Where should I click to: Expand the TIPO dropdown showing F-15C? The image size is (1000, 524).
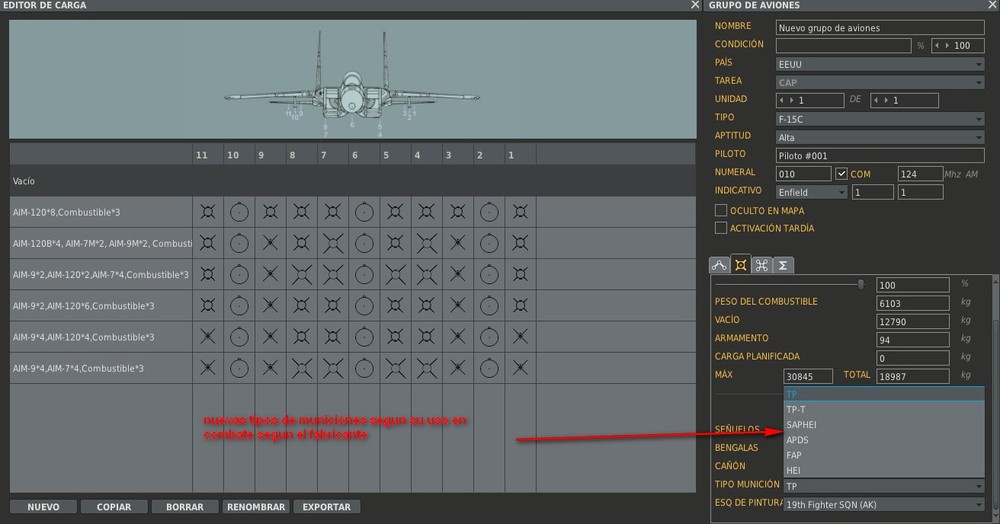coord(880,119)
